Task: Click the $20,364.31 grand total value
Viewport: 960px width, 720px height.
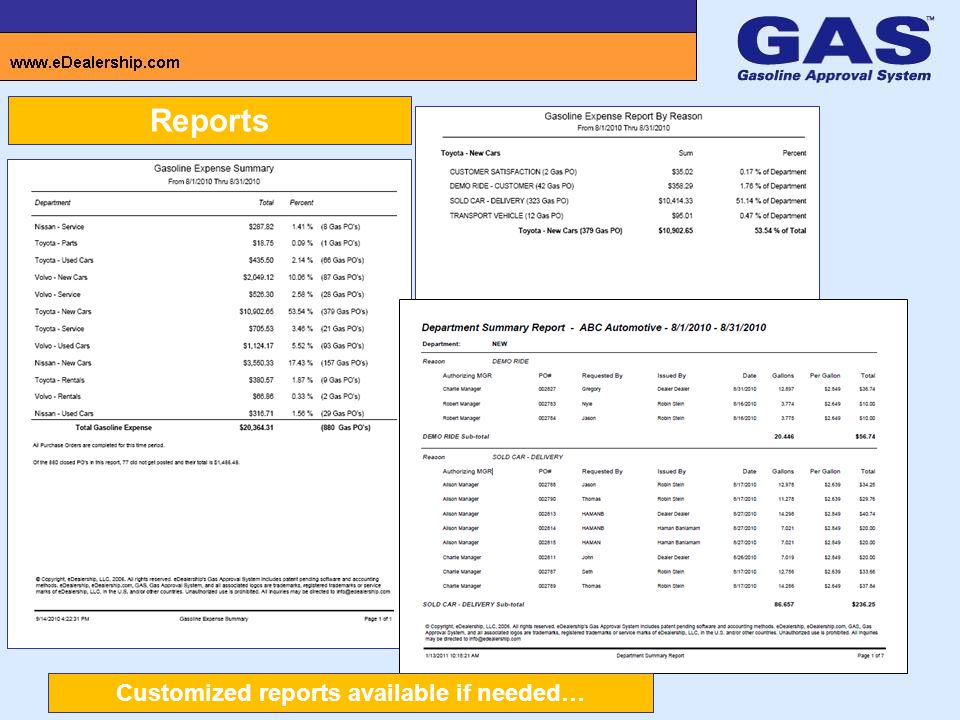Action: point(256,427)
